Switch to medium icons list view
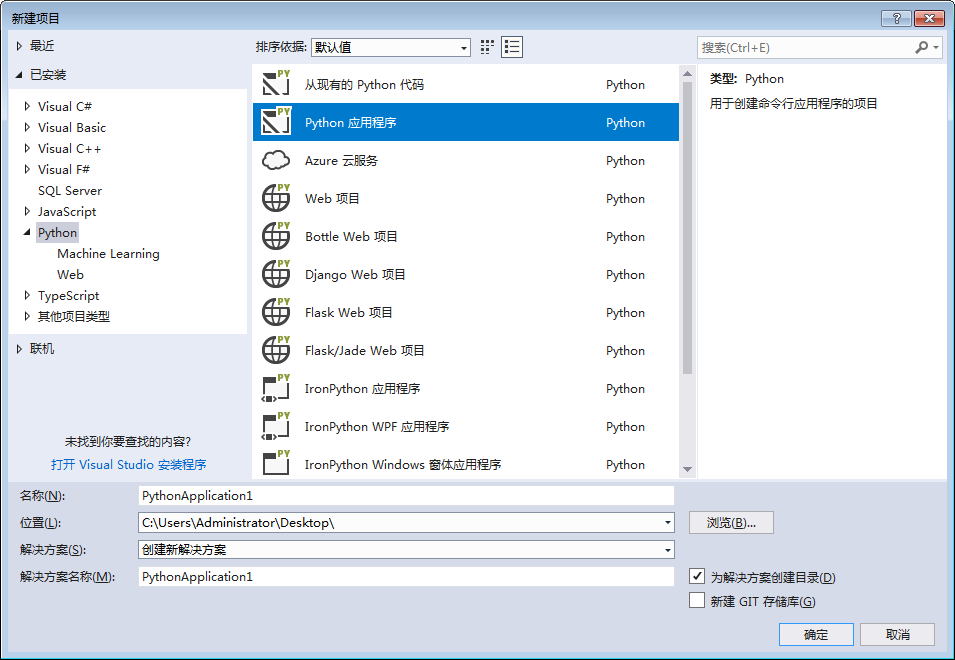The width and height of the screenshot is (955, 660). [x=512, y=47]
